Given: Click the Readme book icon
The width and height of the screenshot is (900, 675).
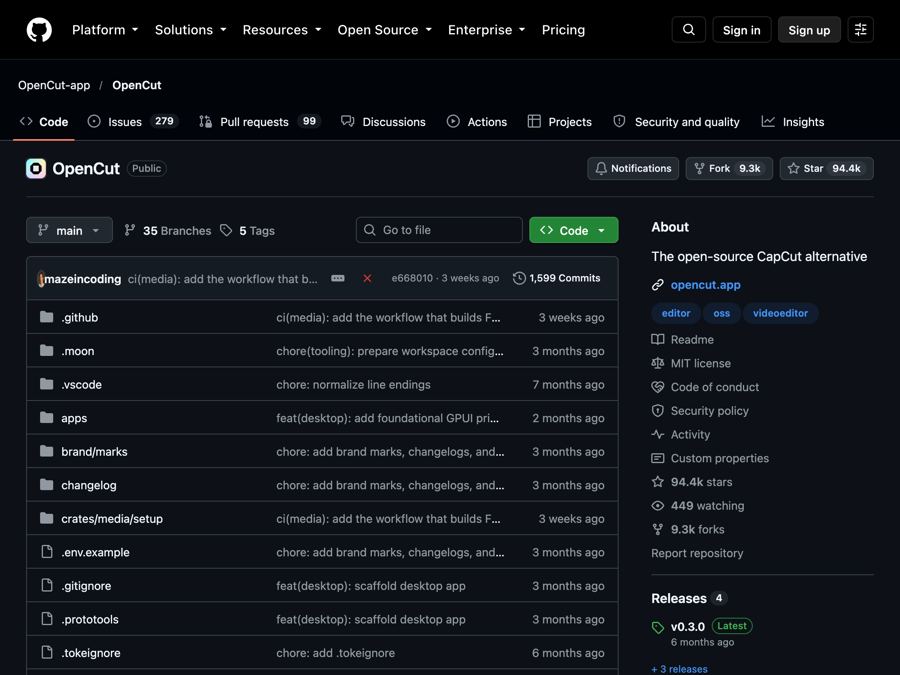Looking at the screenshot, I should (658, 339).
